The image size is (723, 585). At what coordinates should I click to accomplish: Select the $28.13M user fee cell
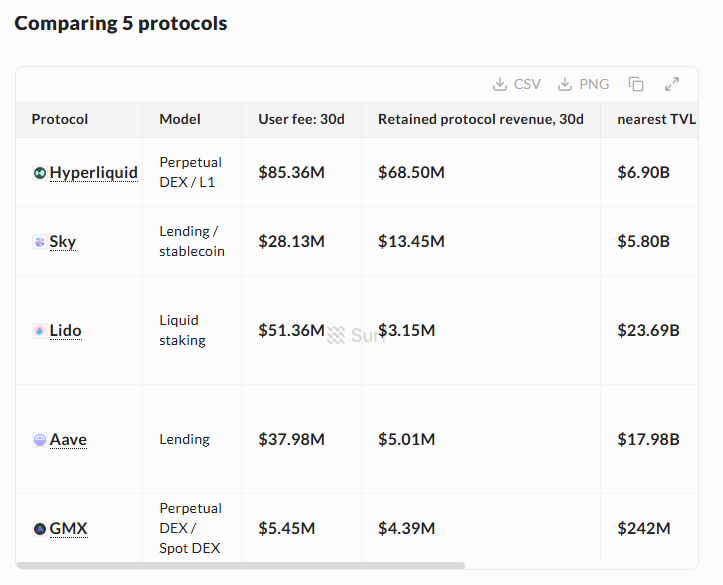point(302,242)
